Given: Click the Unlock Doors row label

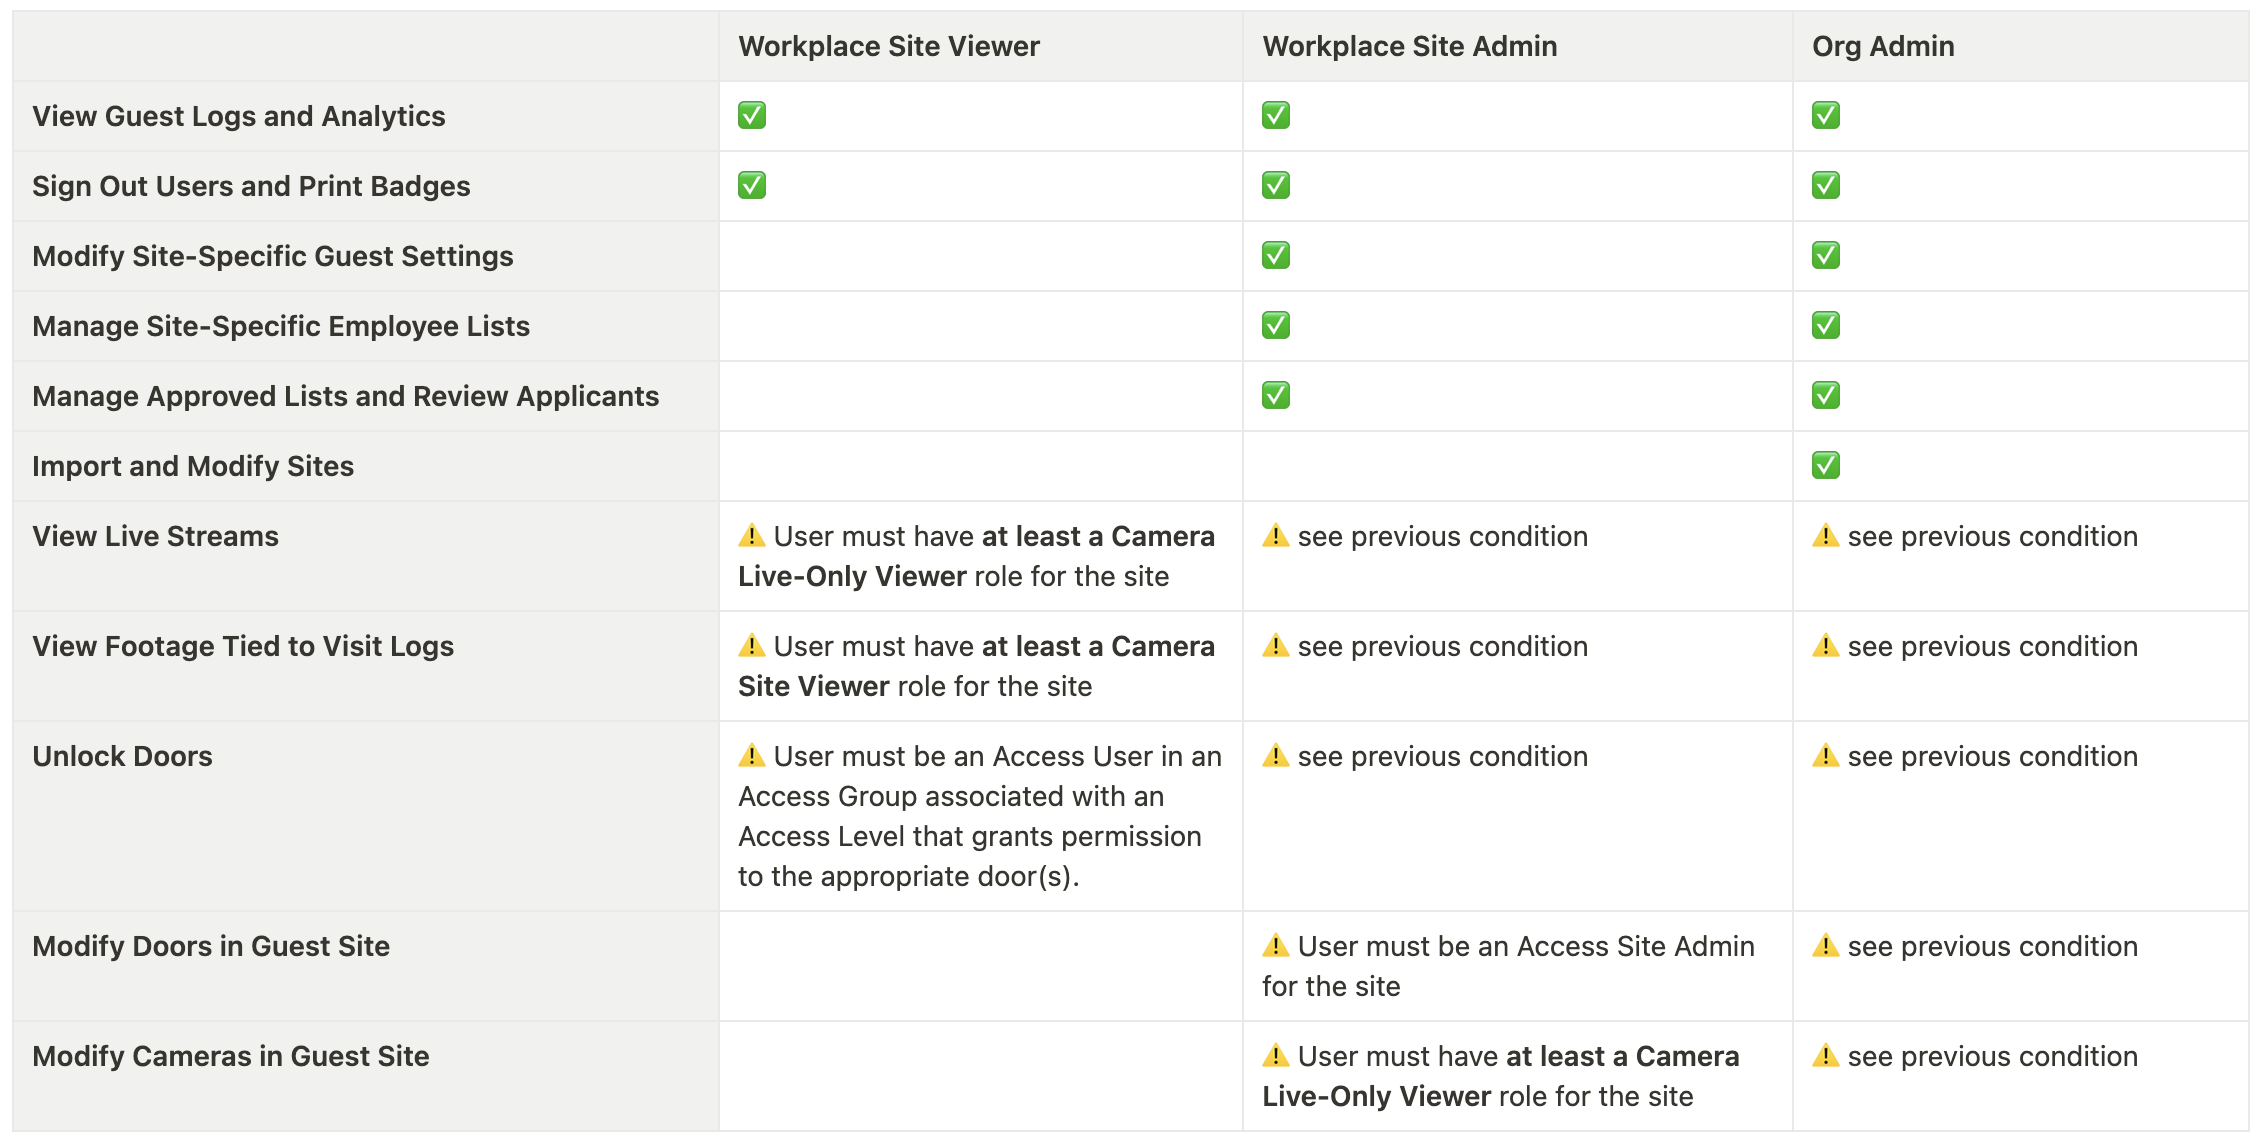Looking at the screenshot, I should 122,757.
